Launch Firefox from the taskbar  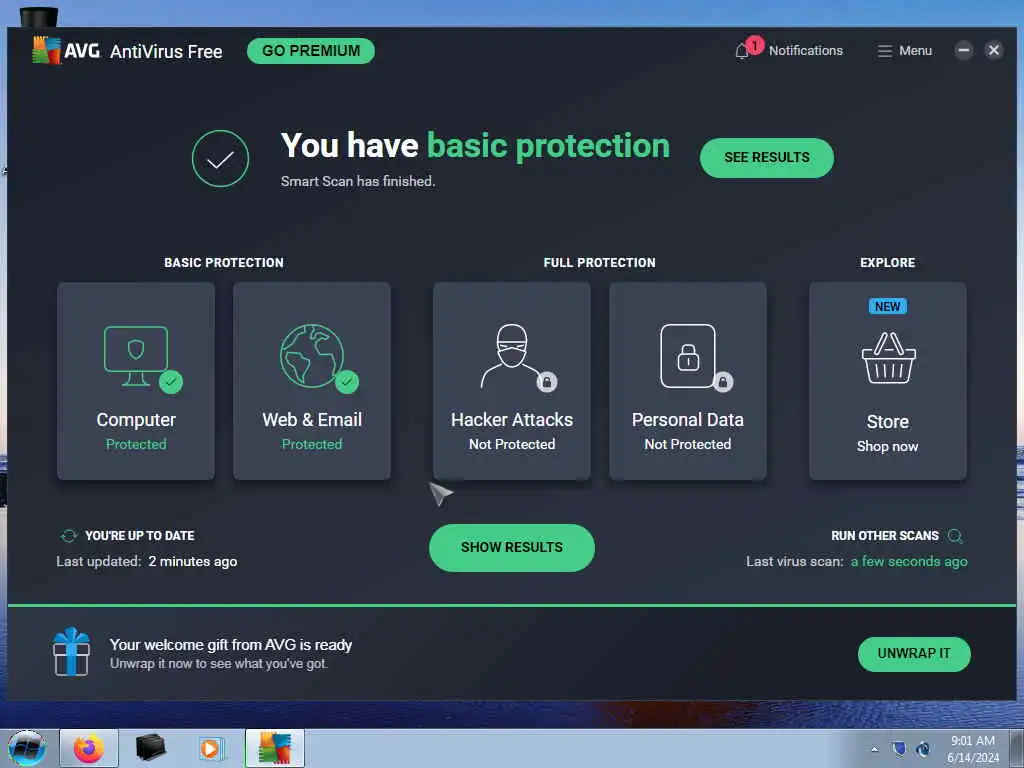click(89, 748)
